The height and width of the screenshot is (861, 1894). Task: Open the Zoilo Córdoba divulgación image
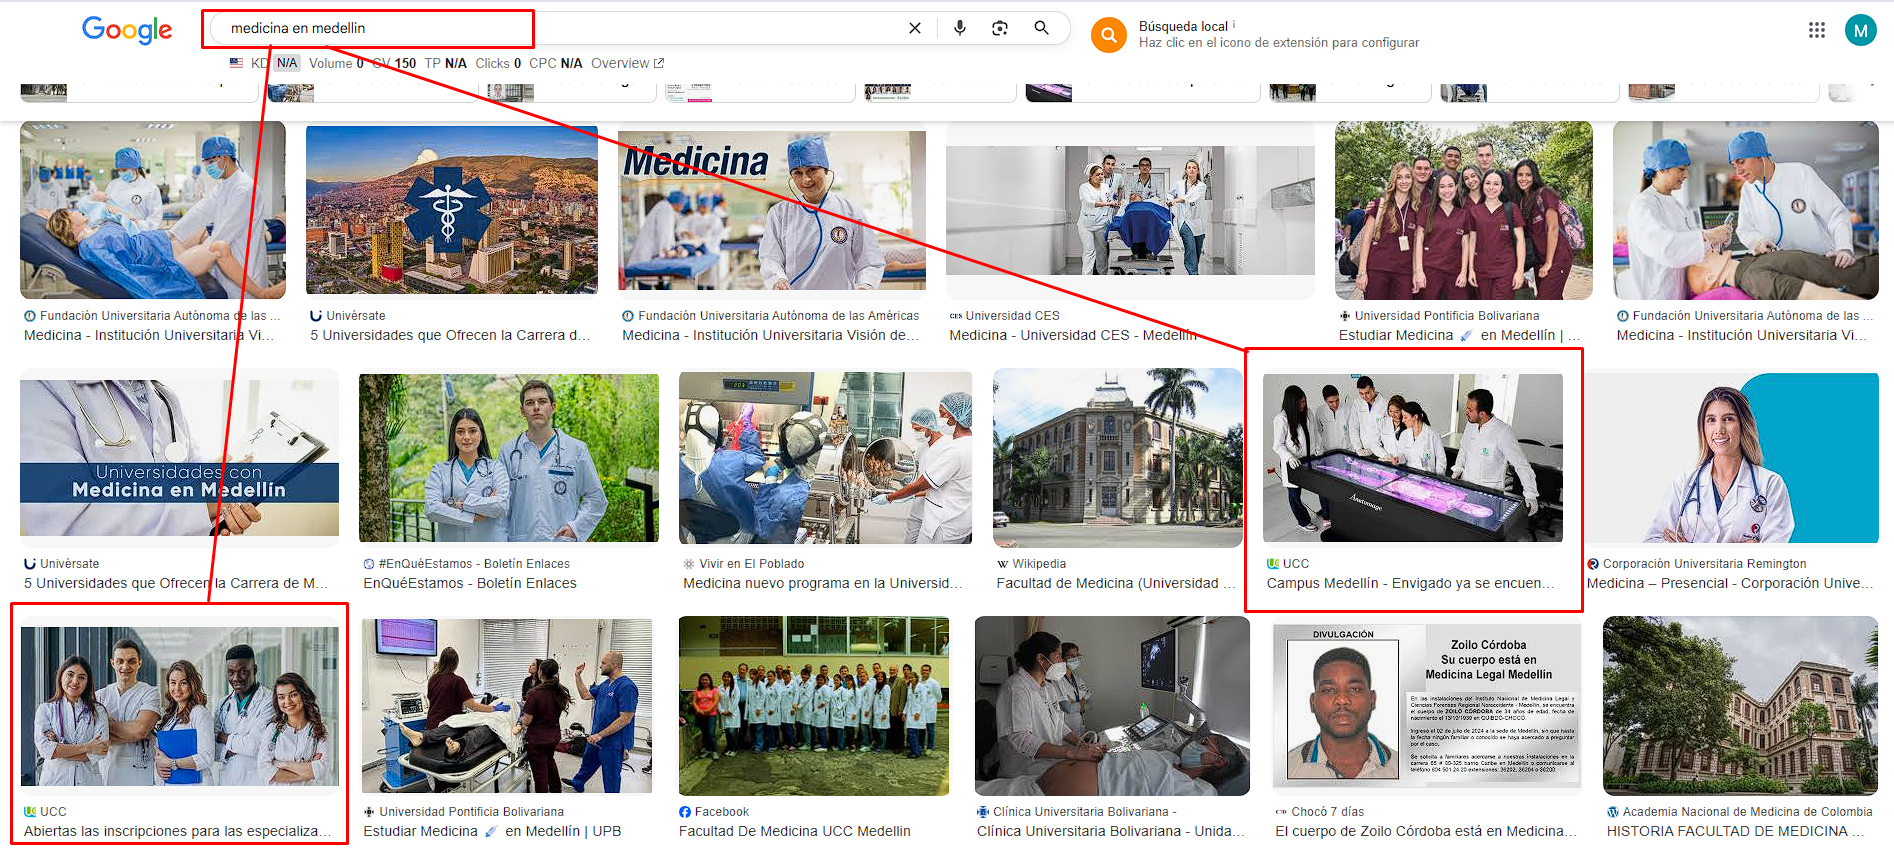(1426, 706)
